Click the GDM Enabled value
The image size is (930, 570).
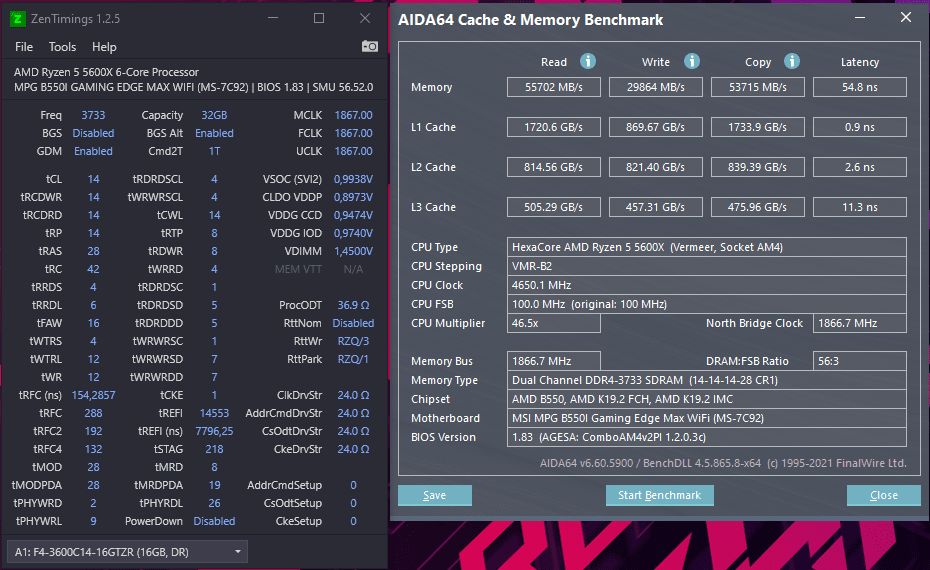93,151
